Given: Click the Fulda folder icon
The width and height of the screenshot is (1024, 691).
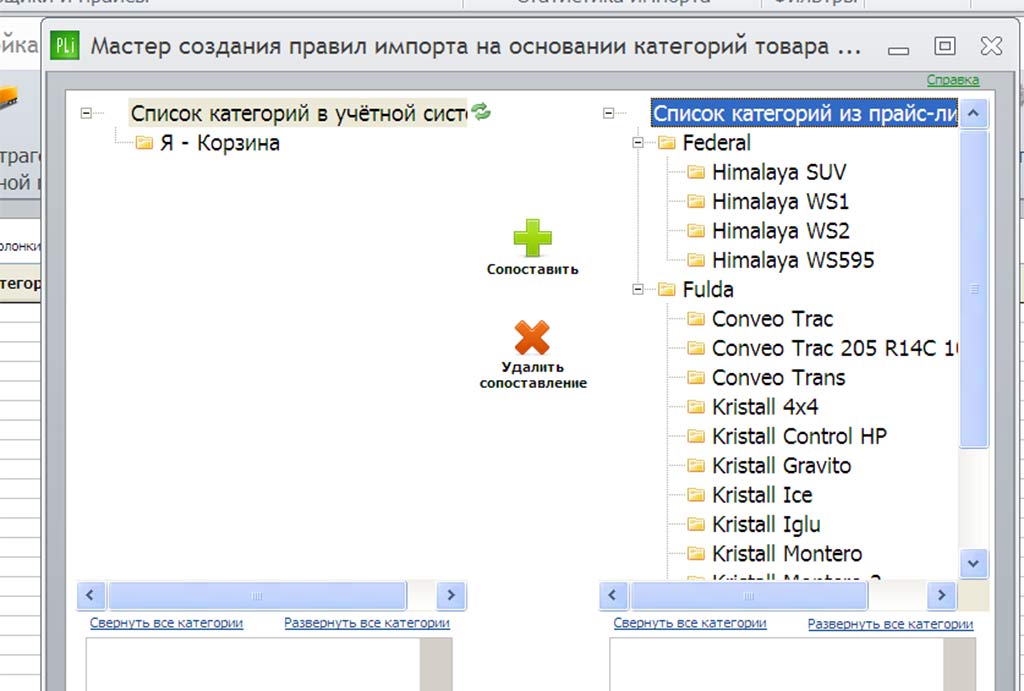Looking at the screenshot, I should click(666, 289).
